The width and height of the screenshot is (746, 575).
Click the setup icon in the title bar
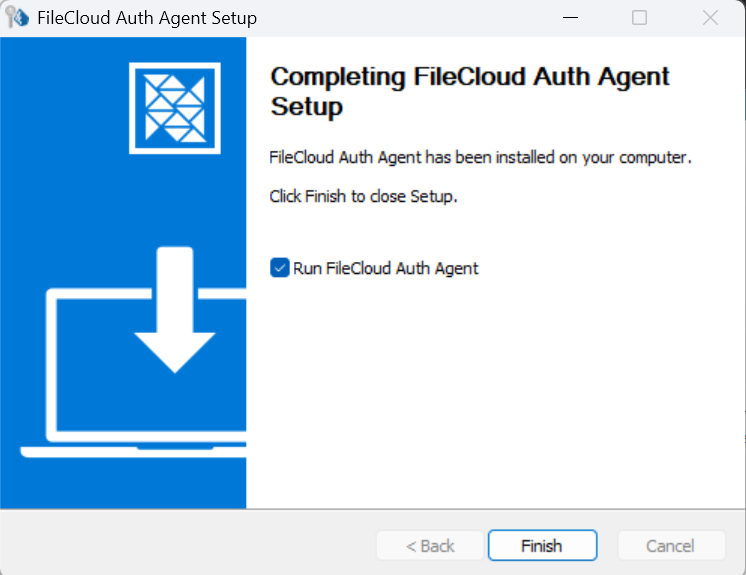pyautogui.click(x=17, y=18)
